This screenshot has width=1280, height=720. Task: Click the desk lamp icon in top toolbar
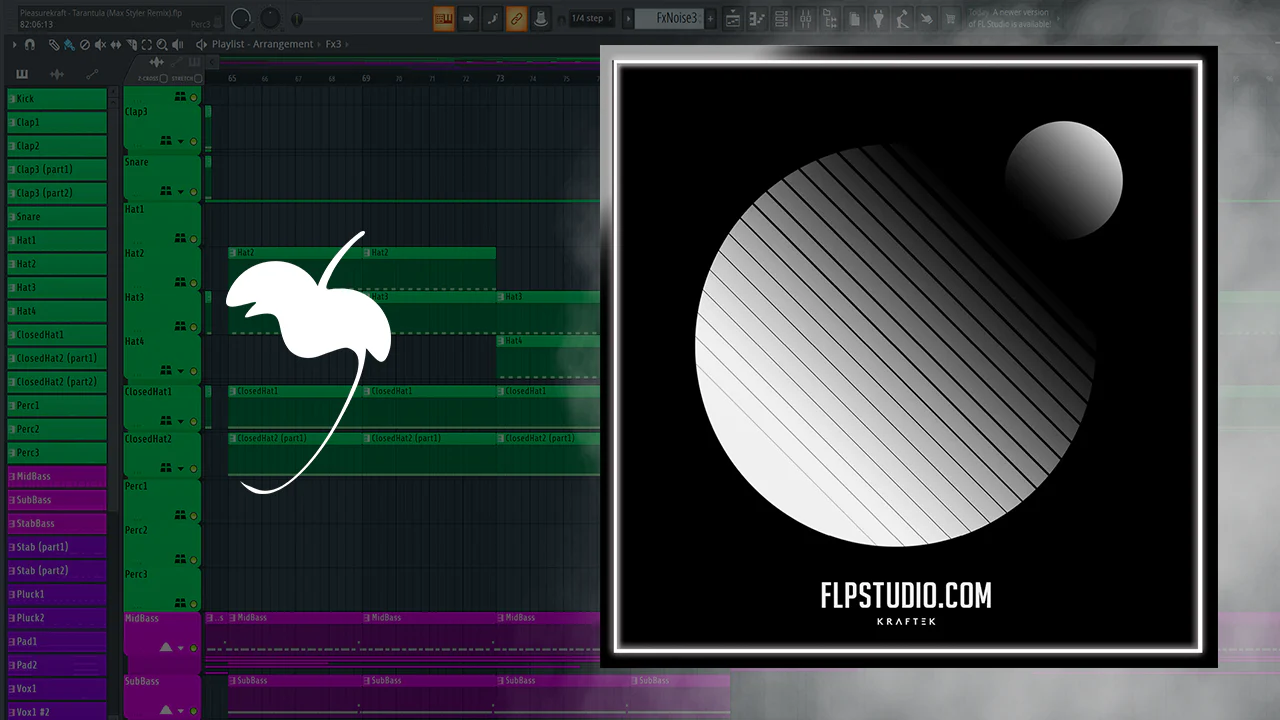click(903, 19)
